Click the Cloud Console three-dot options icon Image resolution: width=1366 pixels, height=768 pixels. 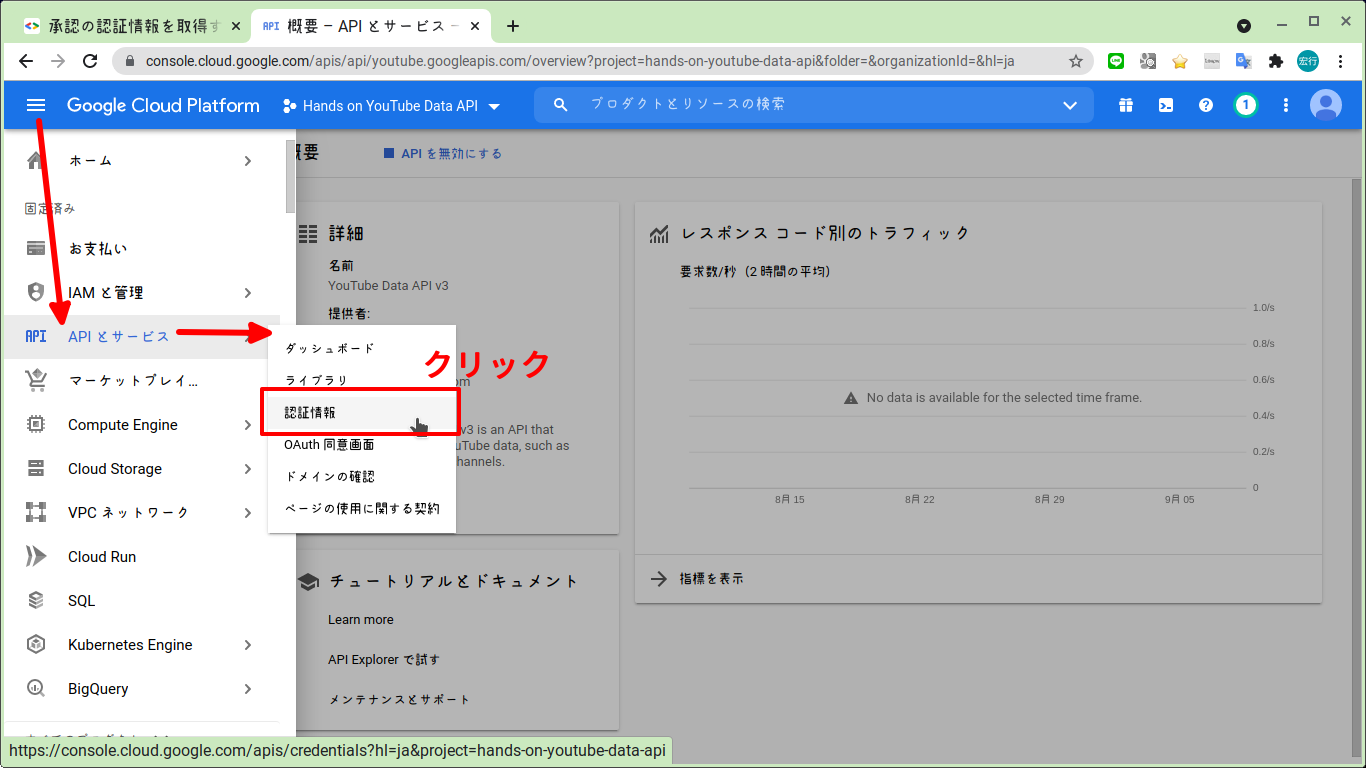click(1286, 104)
